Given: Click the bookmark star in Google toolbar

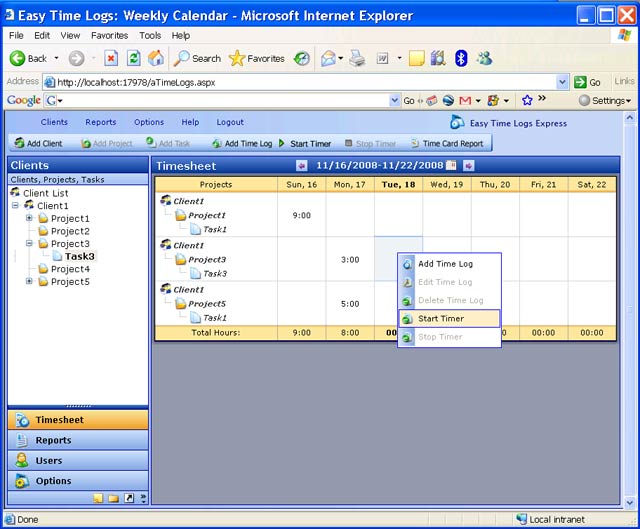Looking at the screenshot, I should tap(527, 100).
